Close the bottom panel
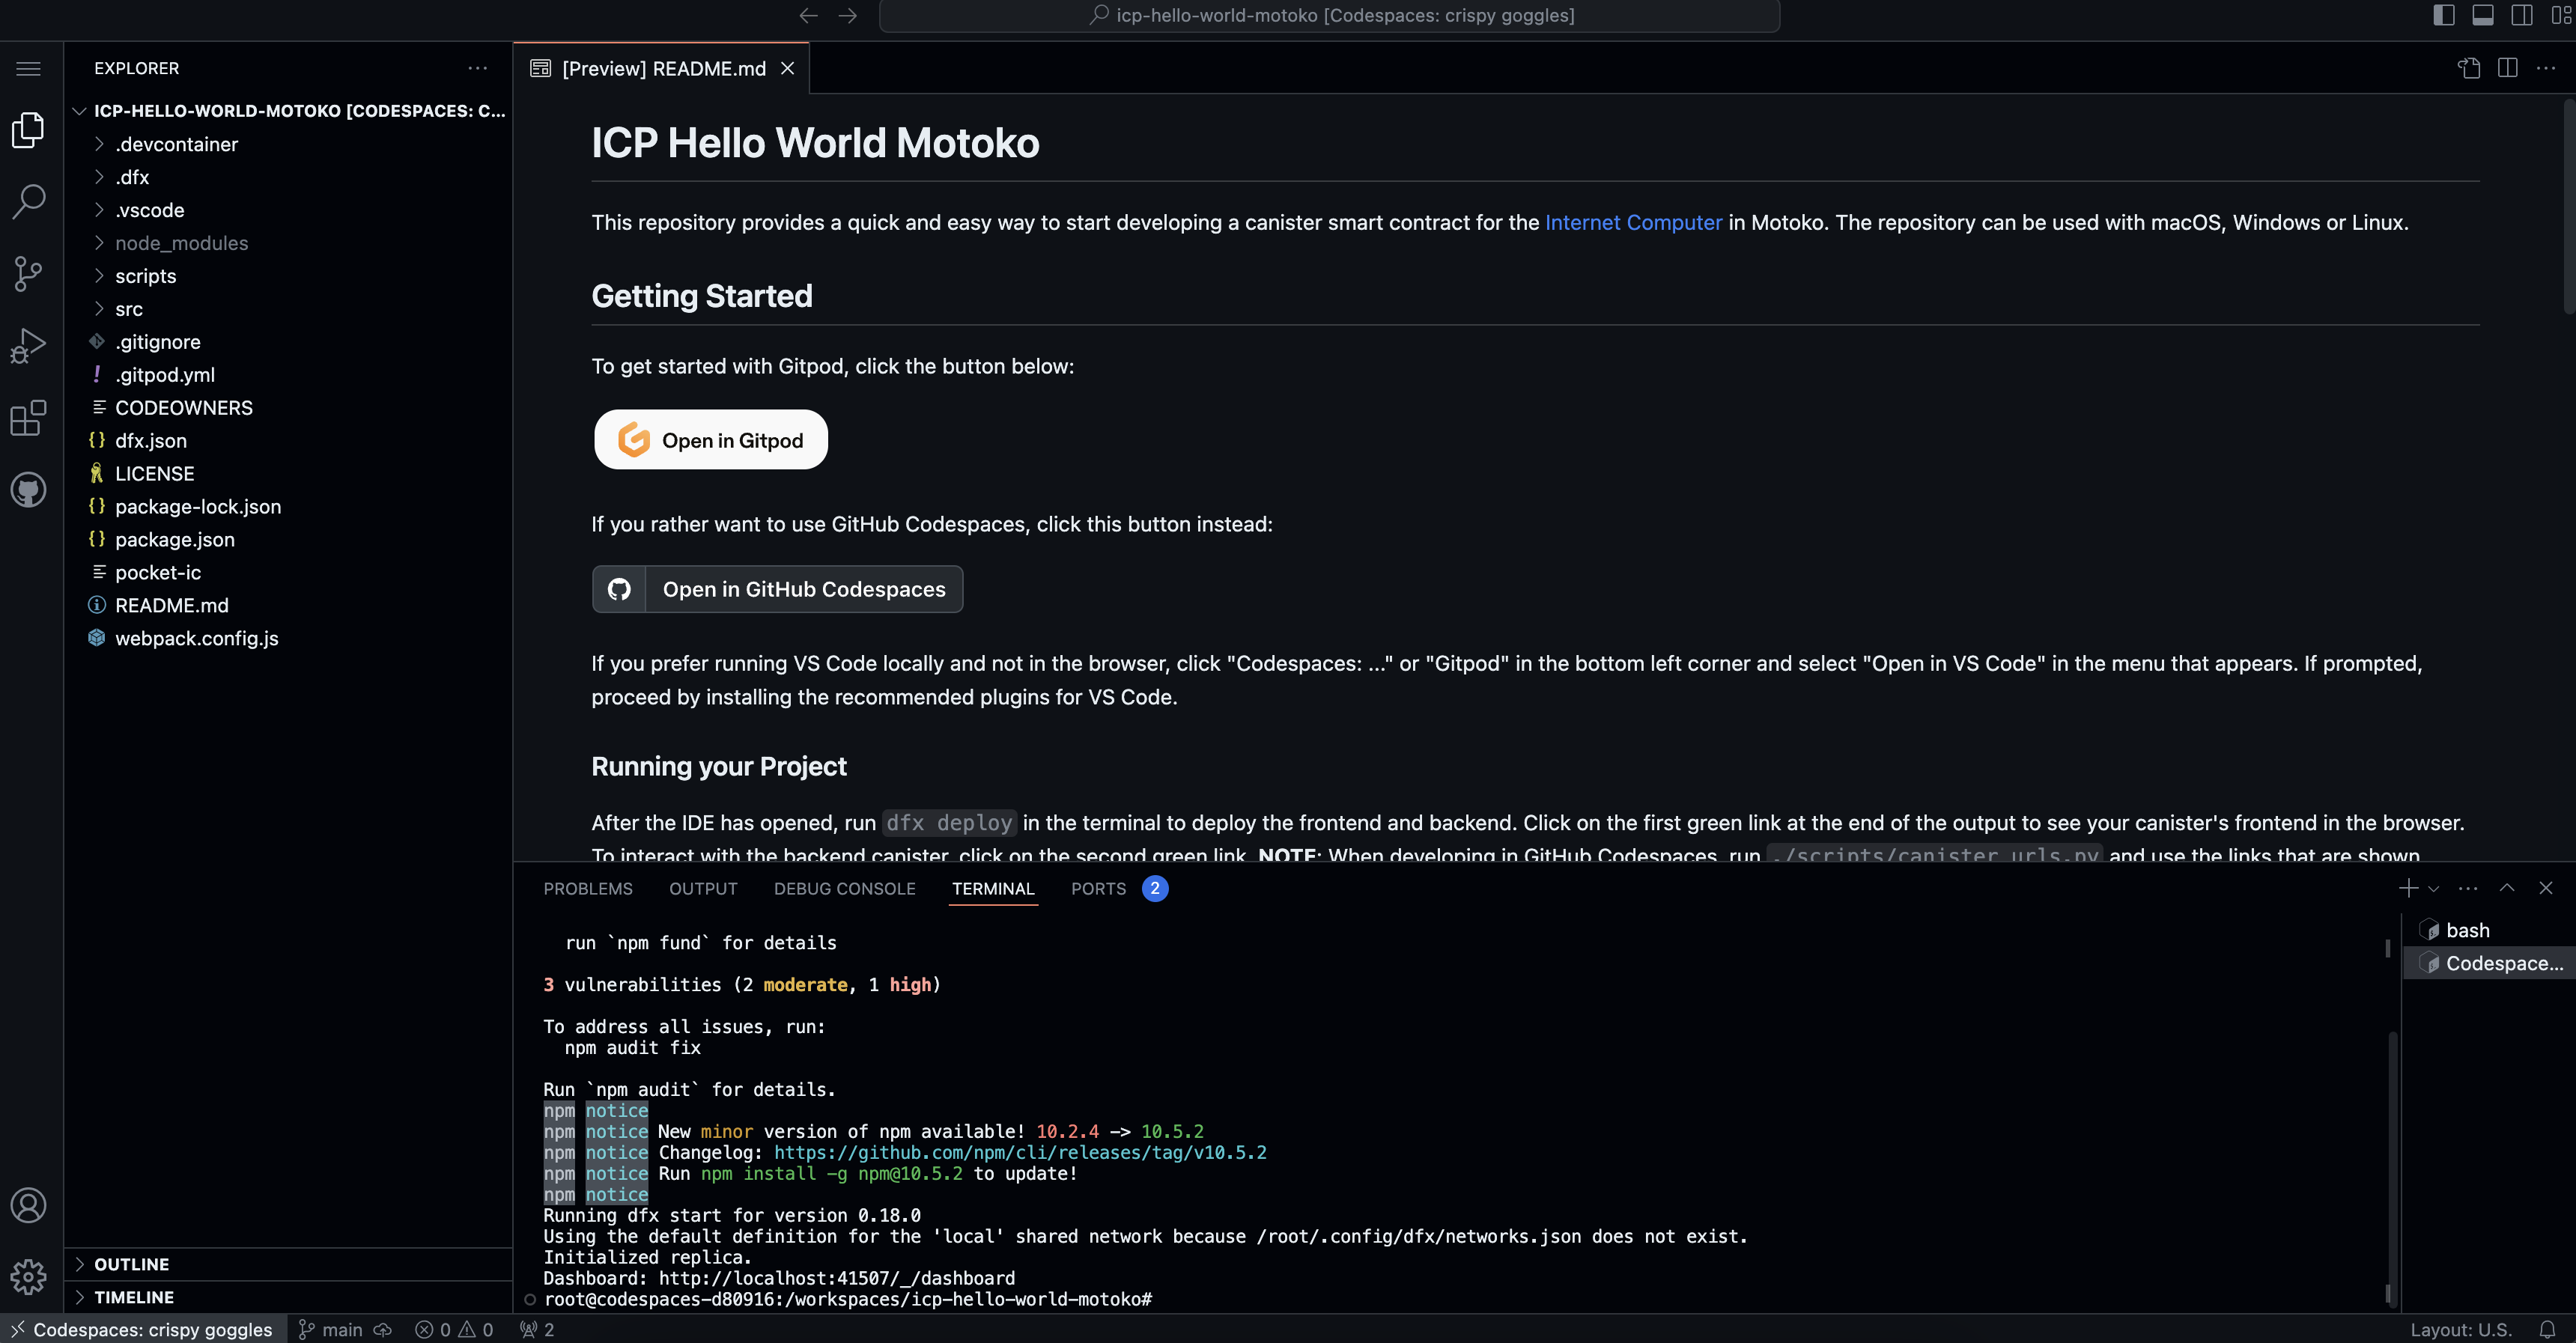This screenshot has height=1343, width=2576. 2546,888
